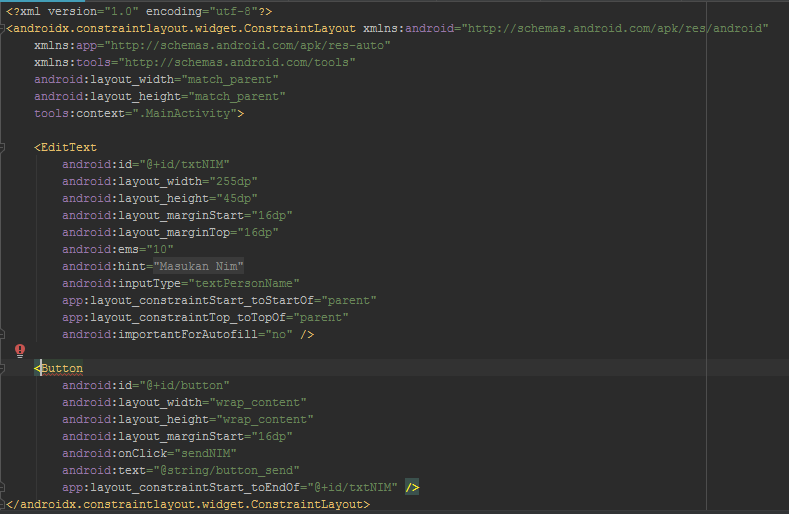This screenshot has width=789, height=514.
Task: Collapse the root ConstraintLayout fold marker
Action: pos(2,29)
